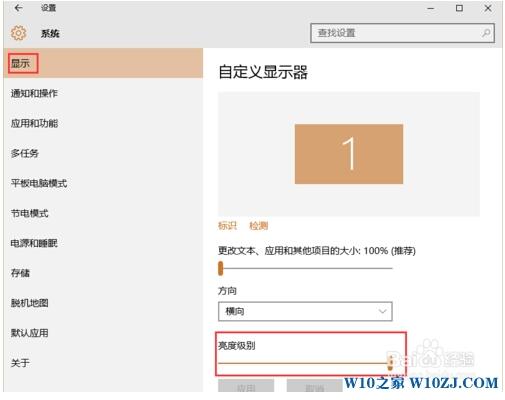Image resolution: width=505 pixels, height=400 pixels.
Task: Select 默认应用 in the sidebar
Action: click(x=30, y=333)
